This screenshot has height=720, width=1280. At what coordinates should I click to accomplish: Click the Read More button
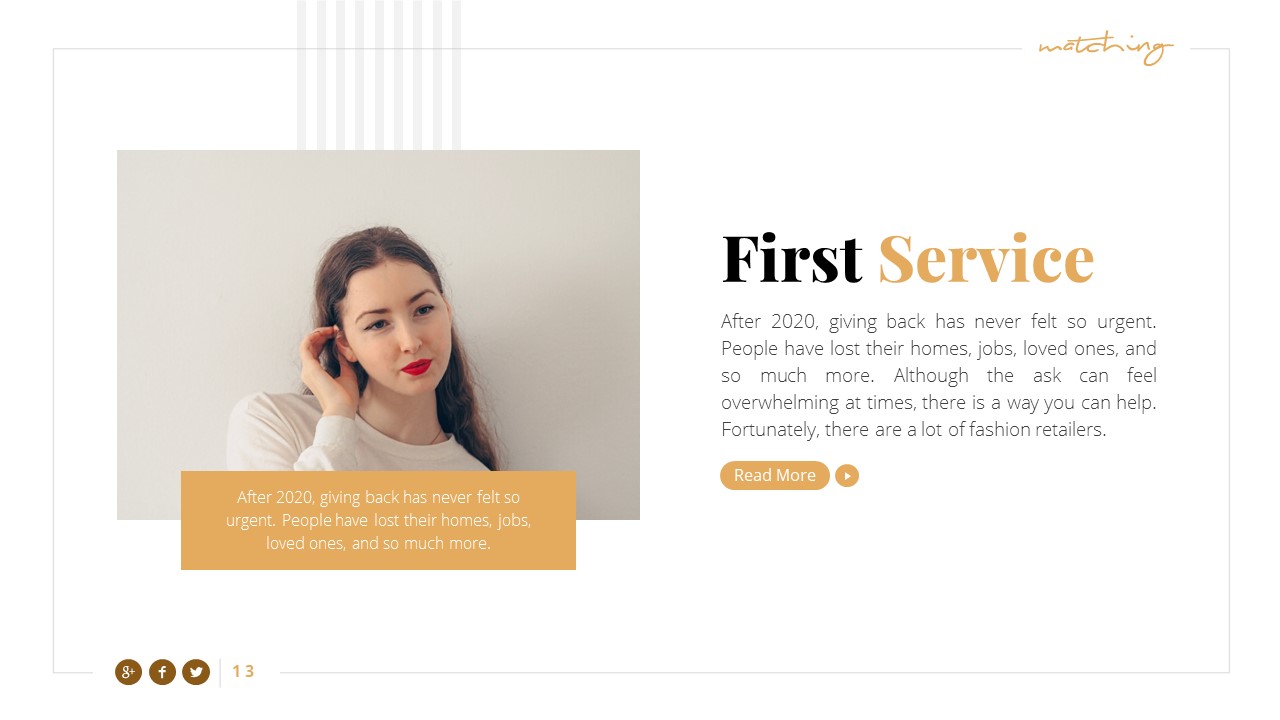(x=775, y=476)
